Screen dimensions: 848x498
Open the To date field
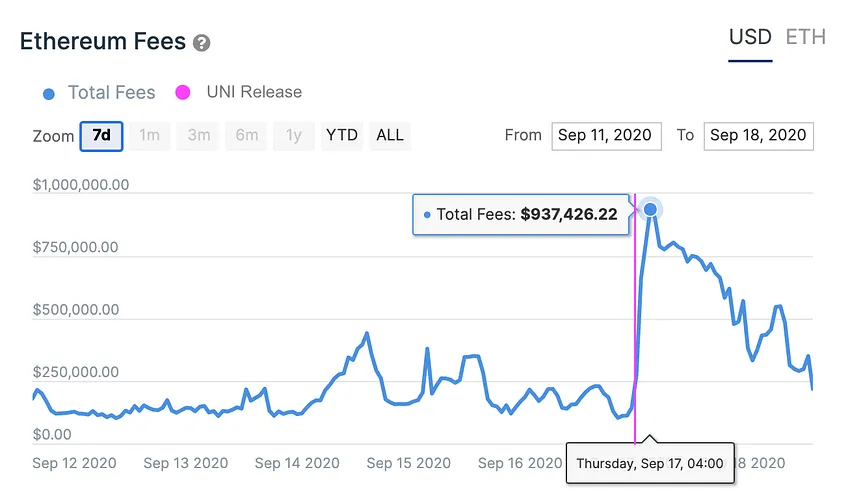coord(758,136)
